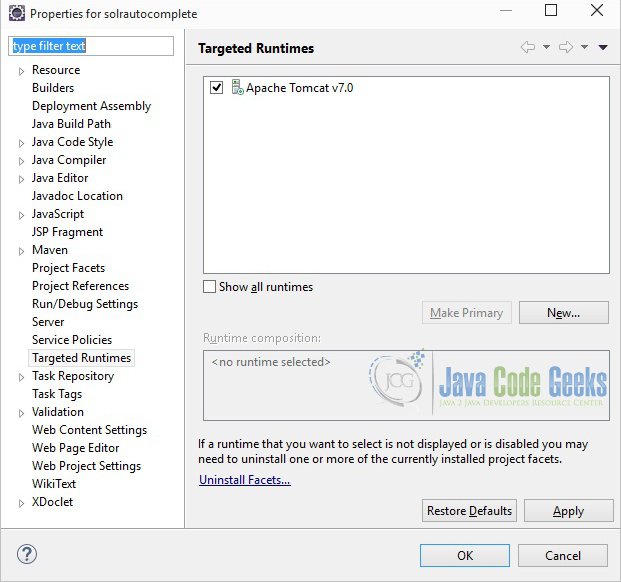Expand the Java Compiler node
Screen dimensions: 621x582
point(21,161)
